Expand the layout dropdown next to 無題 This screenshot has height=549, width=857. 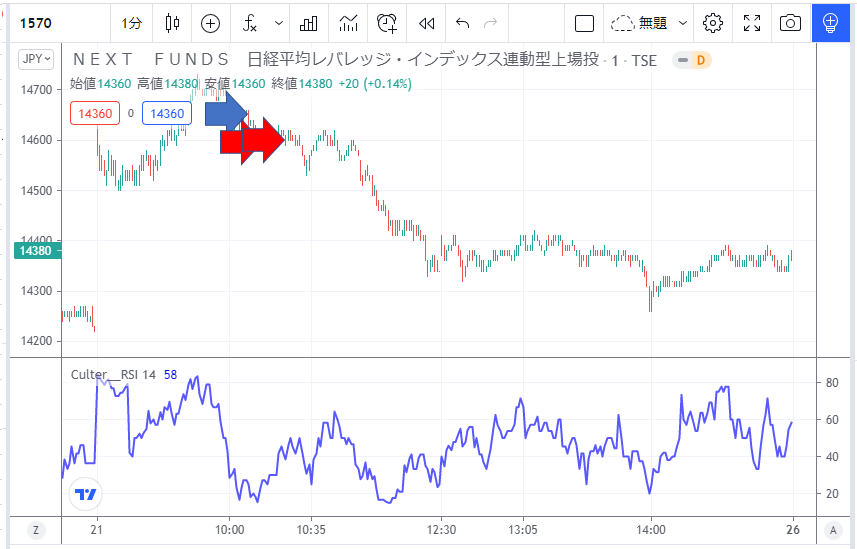(x=683, y=23)
